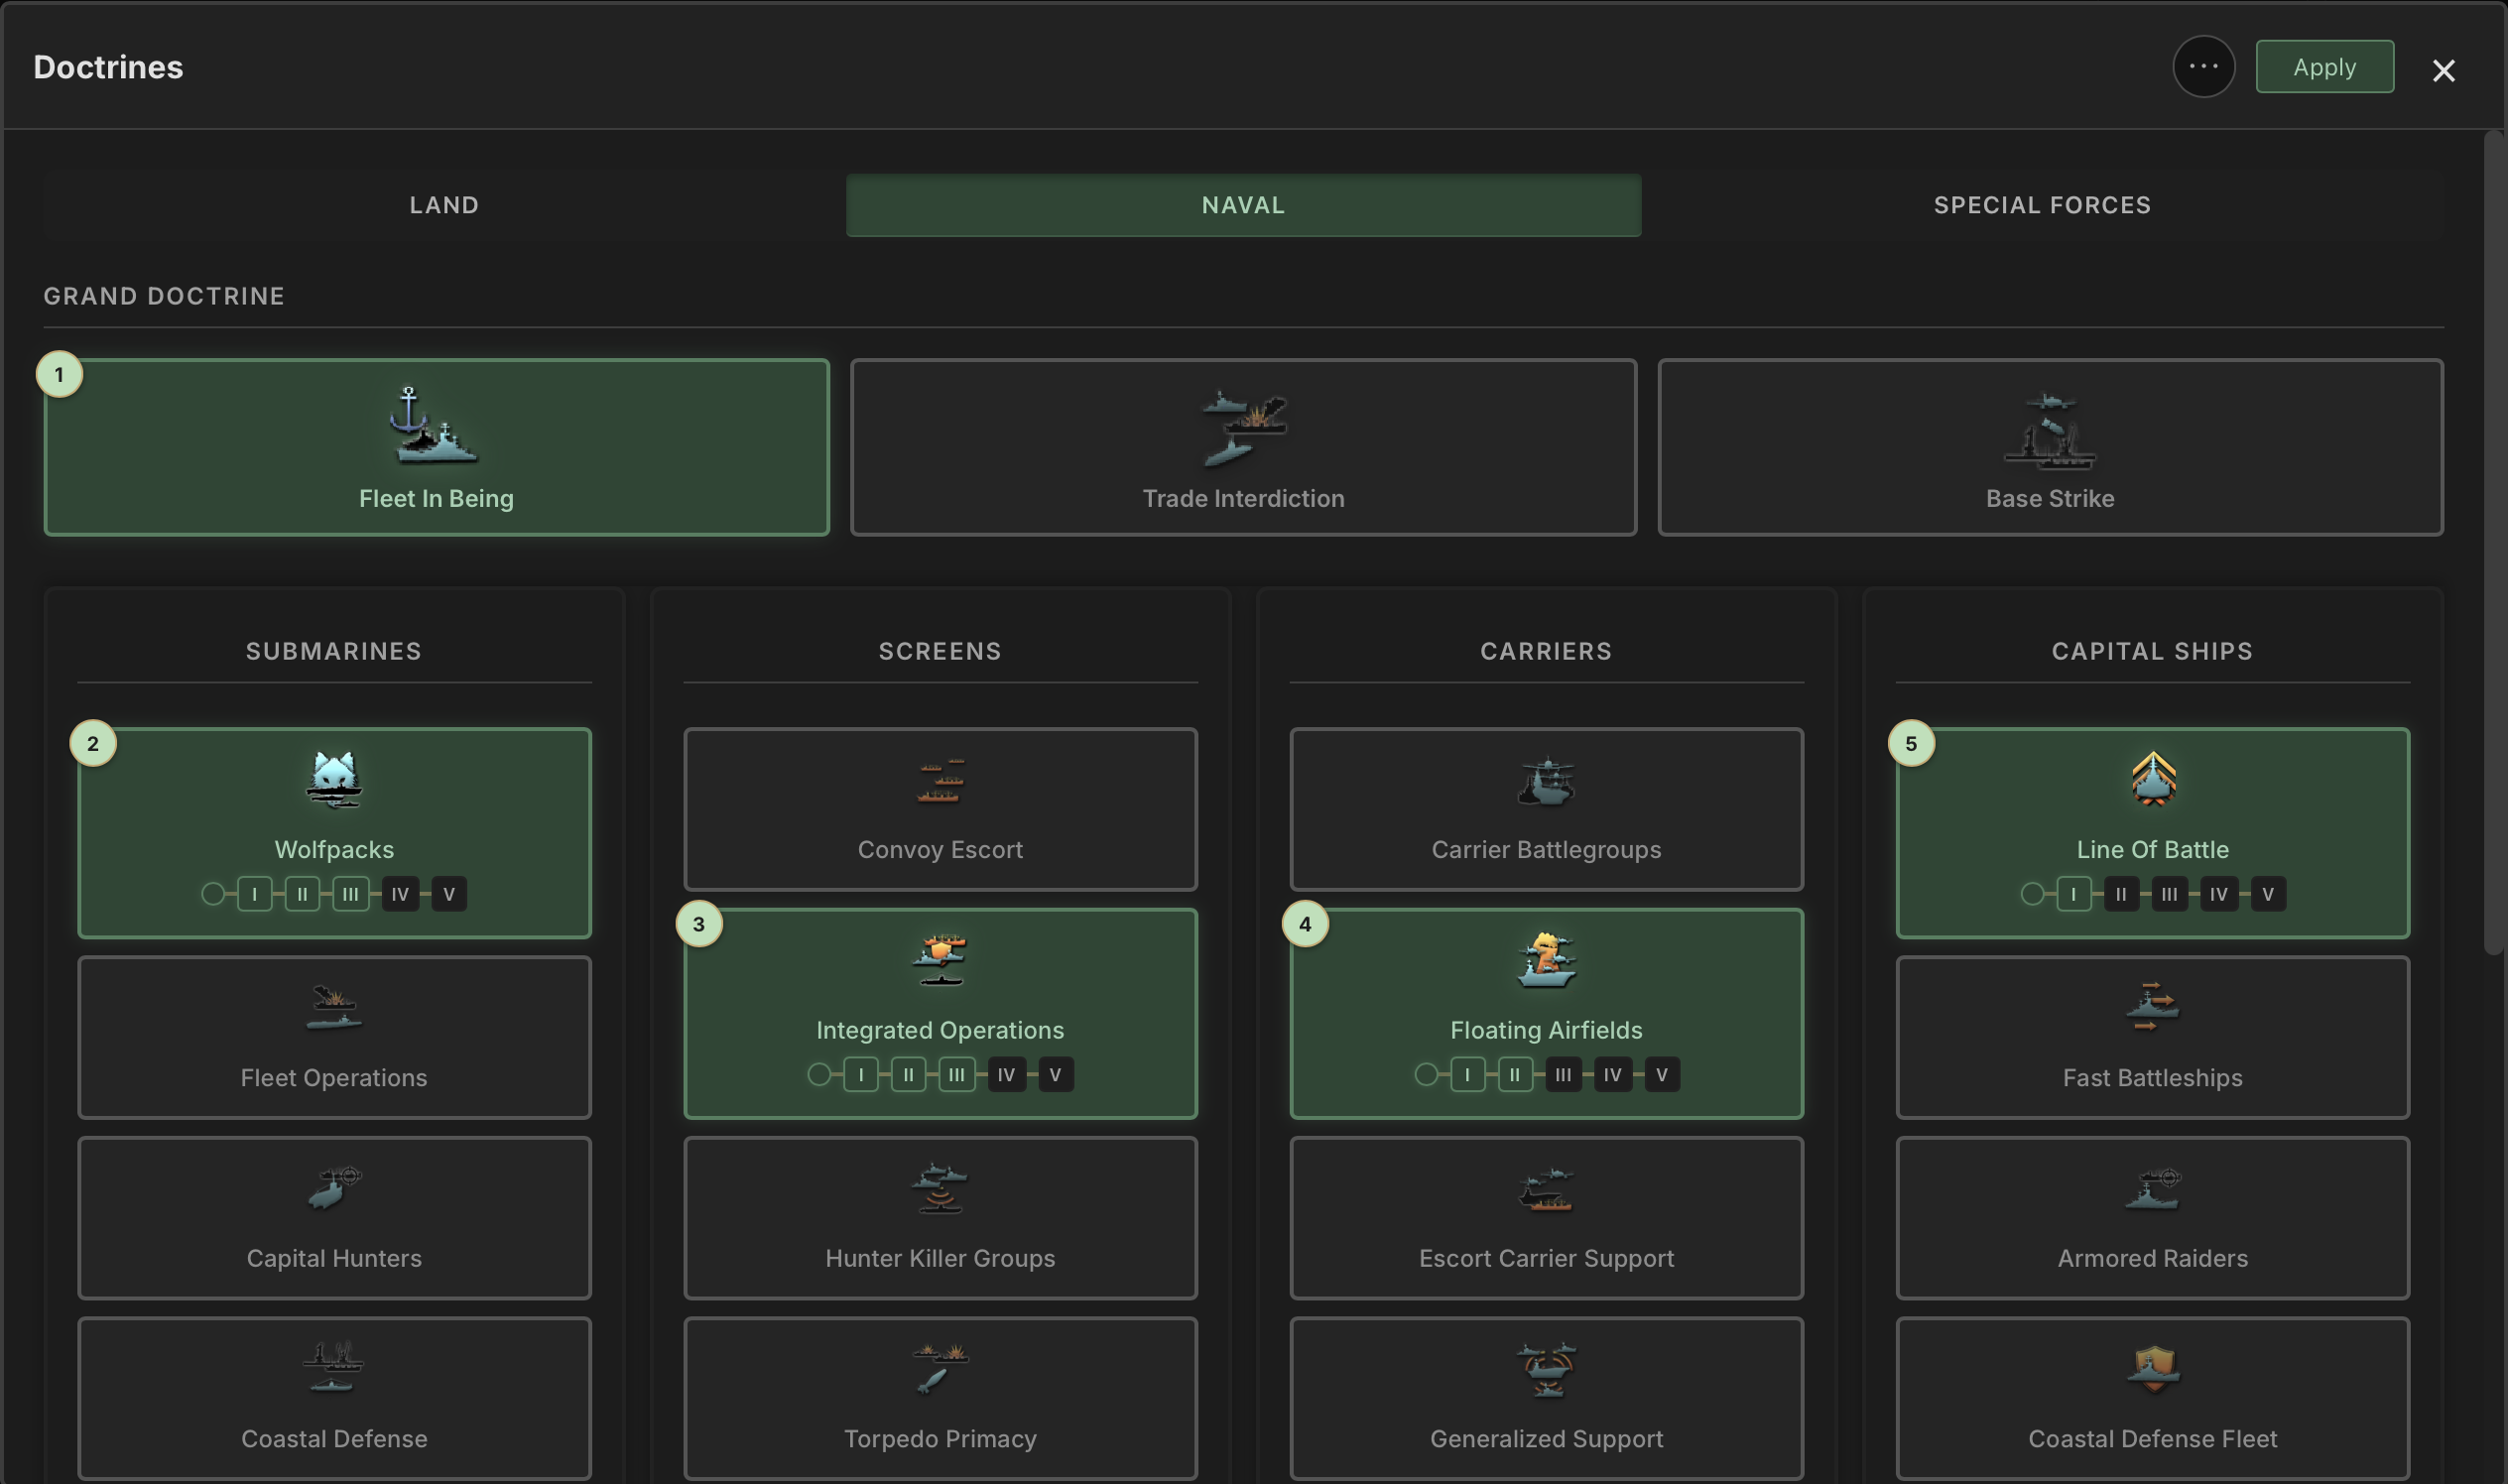Pick the Generalized Support doctrine label
This screenshot has height=1484, width=2508.
(x=1546, y=1439)
